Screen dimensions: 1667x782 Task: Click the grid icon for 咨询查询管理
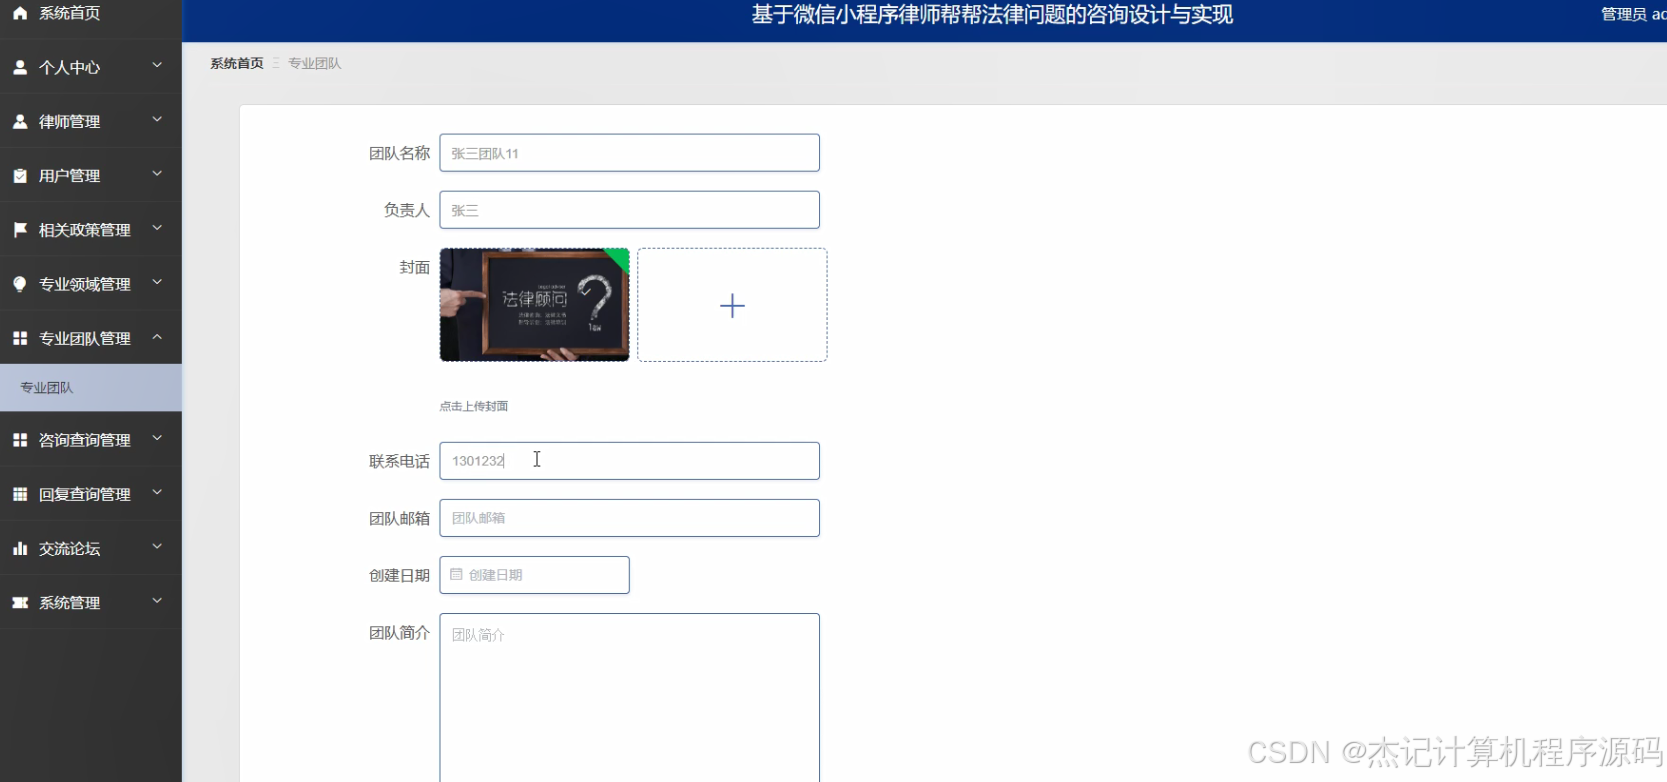click(20, 440)
